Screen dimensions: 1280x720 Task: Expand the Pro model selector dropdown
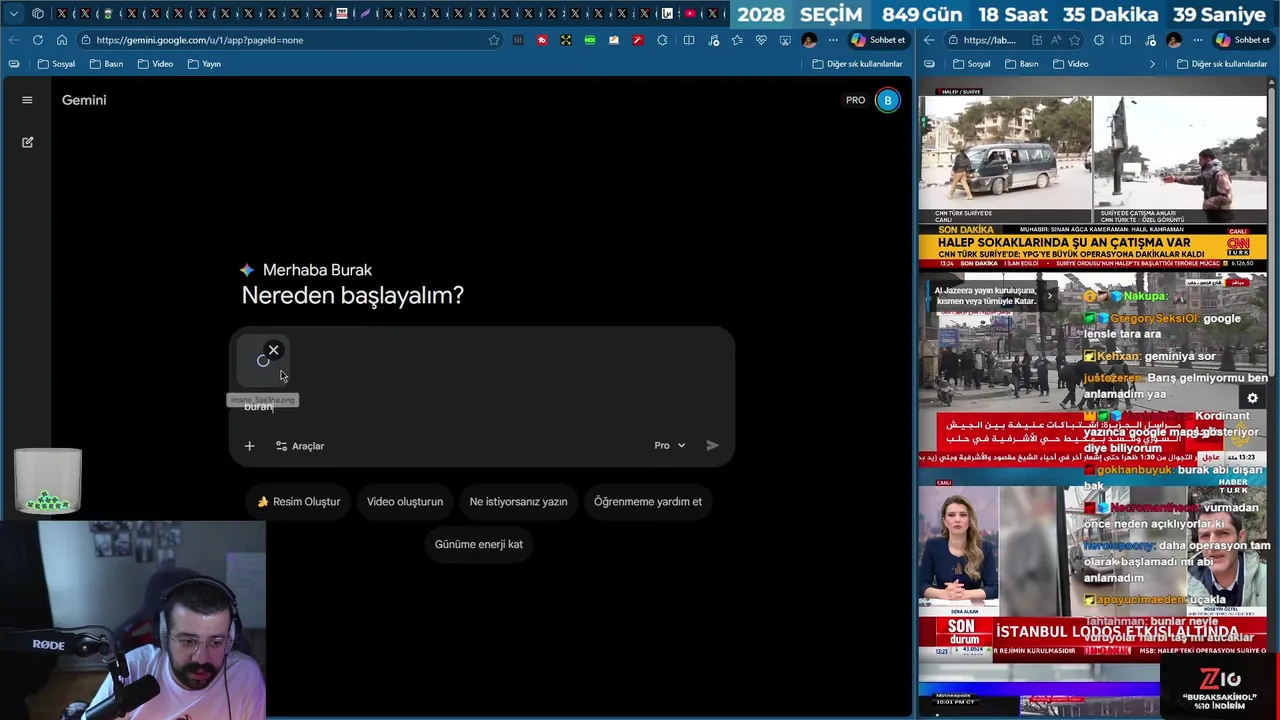(670, 445)
